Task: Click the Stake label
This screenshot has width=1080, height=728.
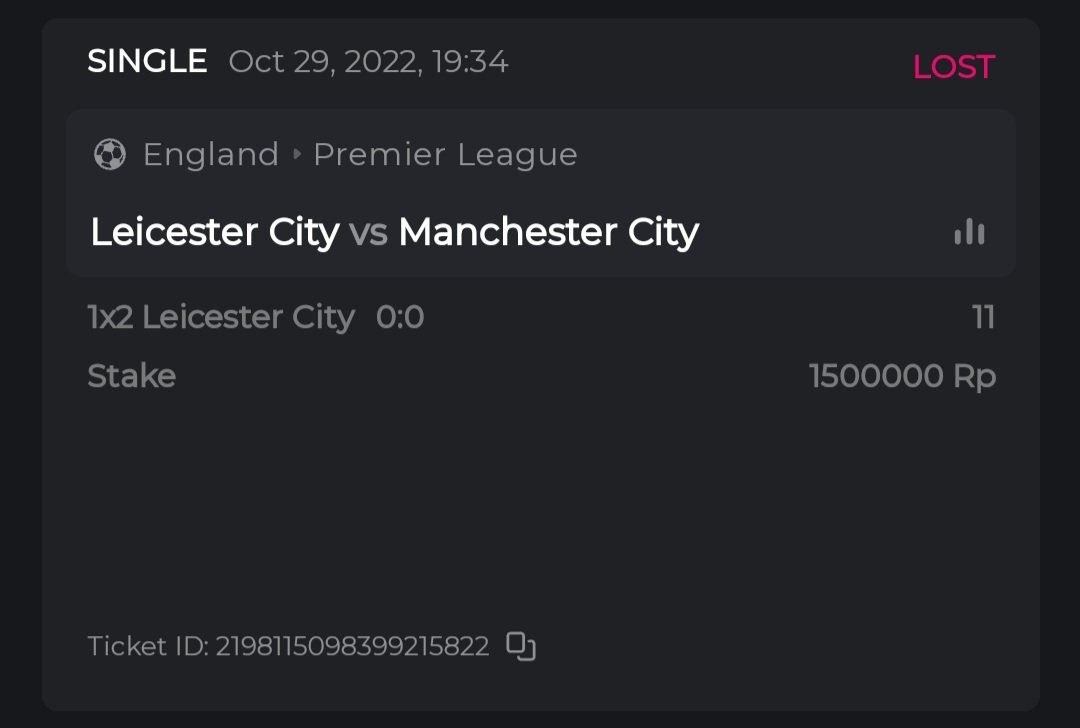Action: pos(132,376)
